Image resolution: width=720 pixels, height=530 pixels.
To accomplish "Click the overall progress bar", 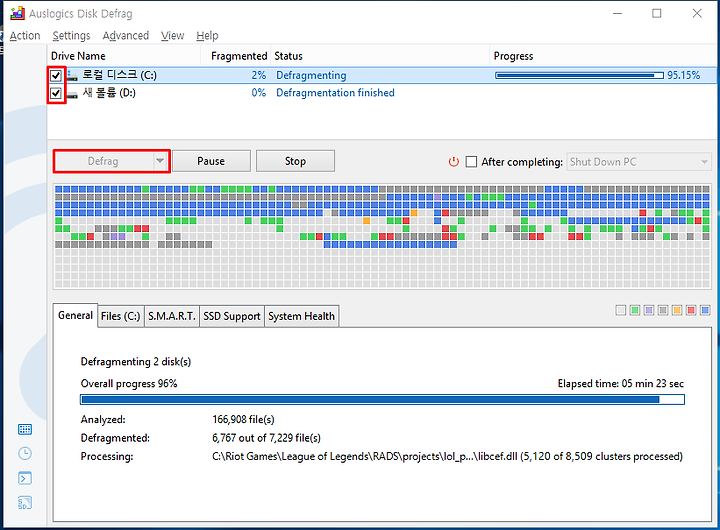I will pyautogui.click(x=382, y=400).
